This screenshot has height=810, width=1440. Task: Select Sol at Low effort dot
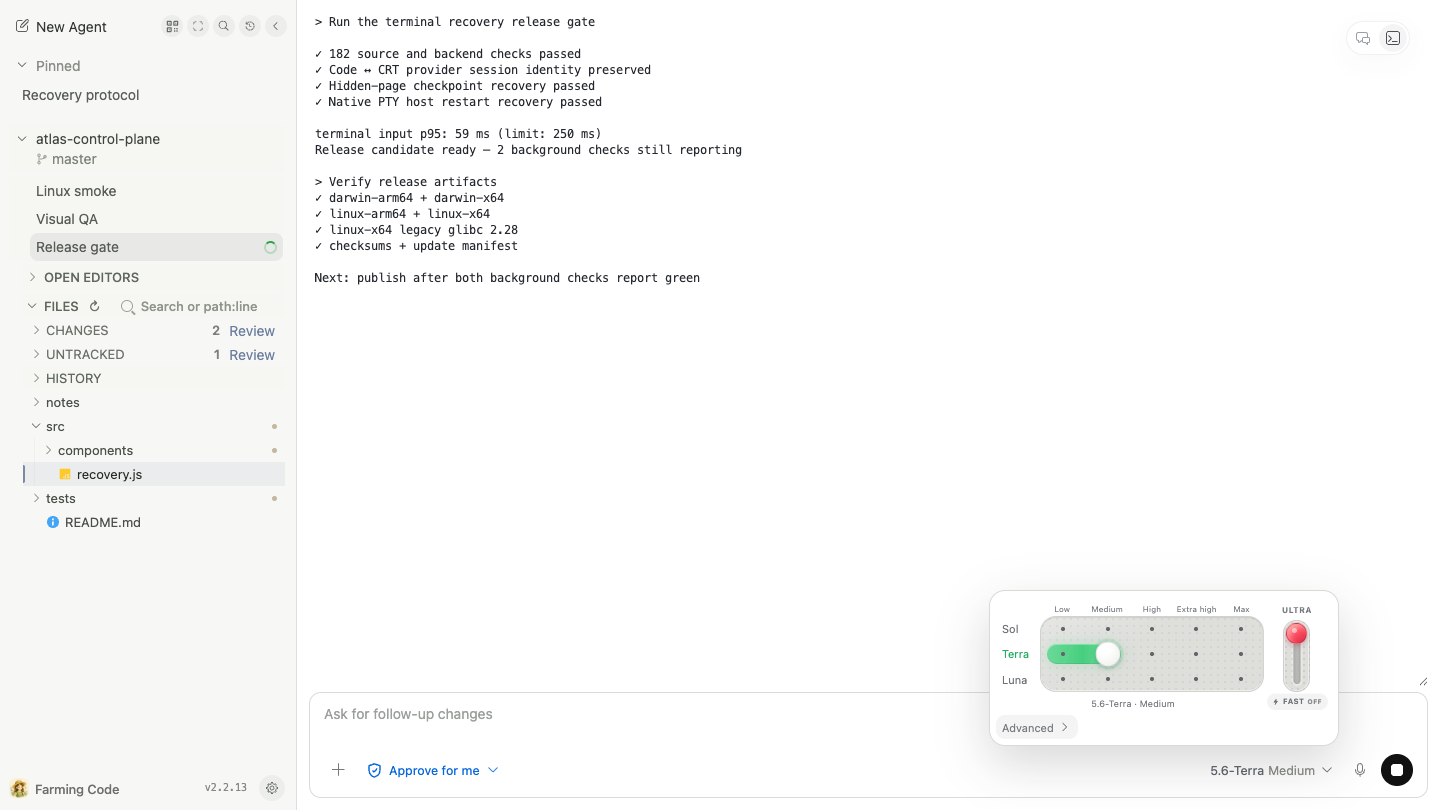tap(1063, 629)
